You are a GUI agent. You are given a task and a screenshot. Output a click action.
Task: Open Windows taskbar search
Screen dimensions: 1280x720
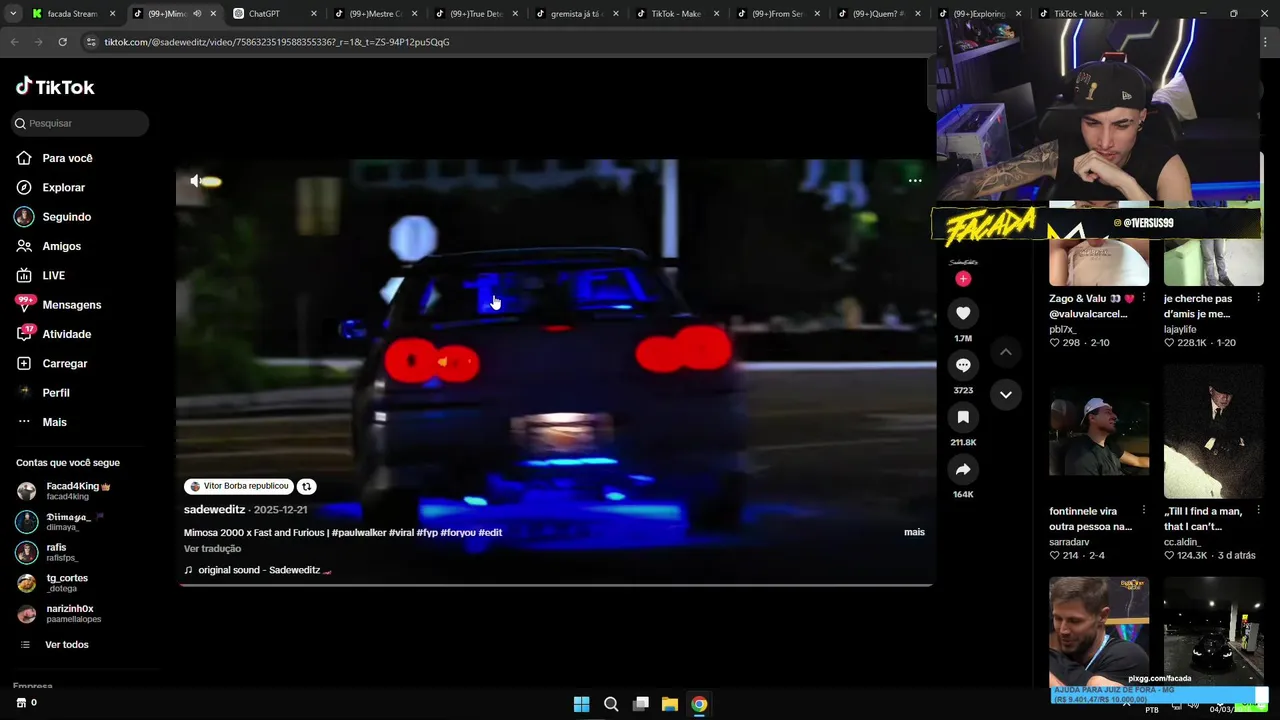coord(611,704)
